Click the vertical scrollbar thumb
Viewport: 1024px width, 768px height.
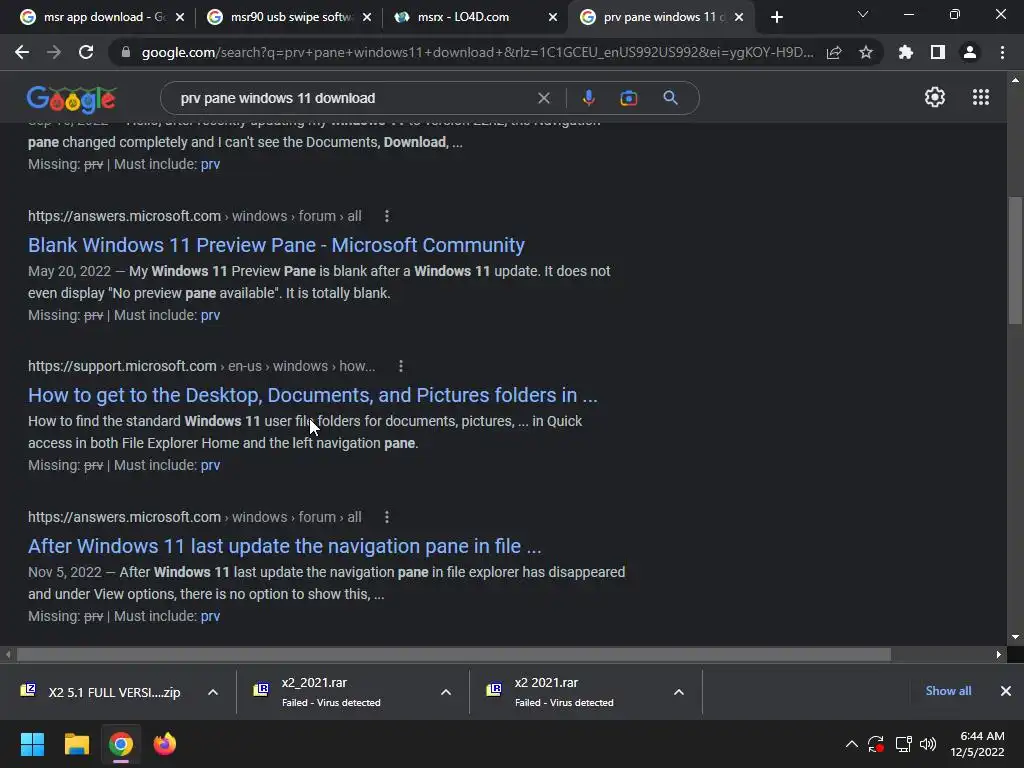[1015, 260]
